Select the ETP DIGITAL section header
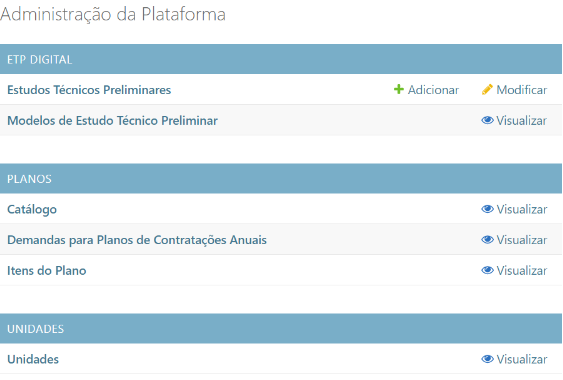The image size is (563, 380). coord(281,59)
